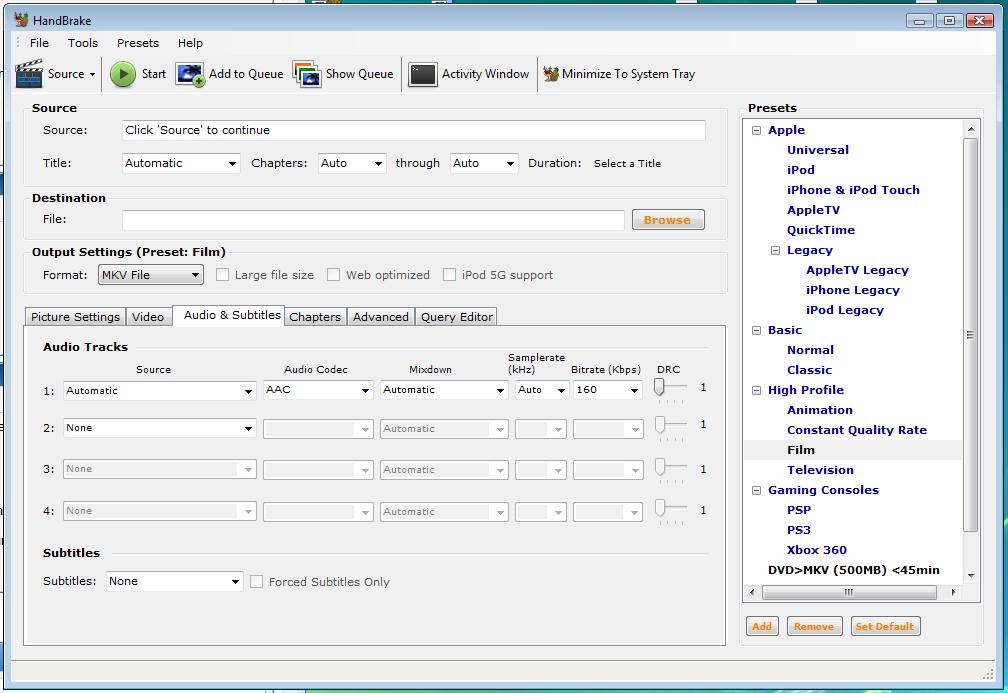This screenshot has height=693, width=1008.
Task: Switch to Picture Settings tab
Action: [75, 317]
